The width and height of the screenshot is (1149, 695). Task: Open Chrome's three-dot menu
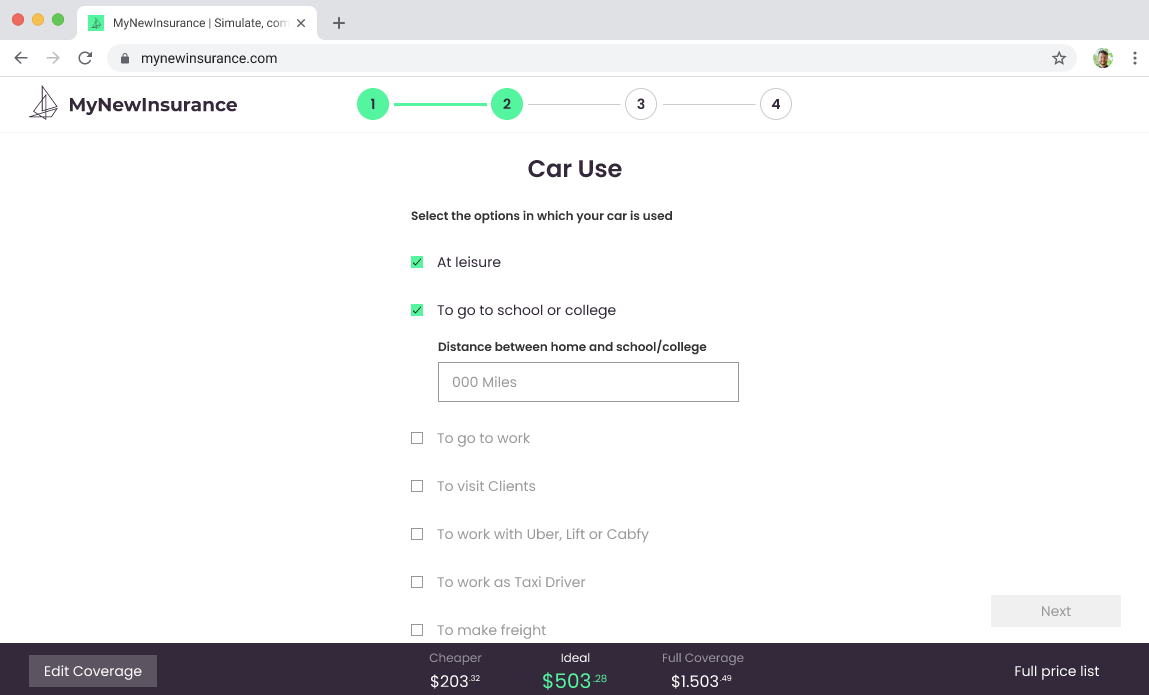point(1134,58)
